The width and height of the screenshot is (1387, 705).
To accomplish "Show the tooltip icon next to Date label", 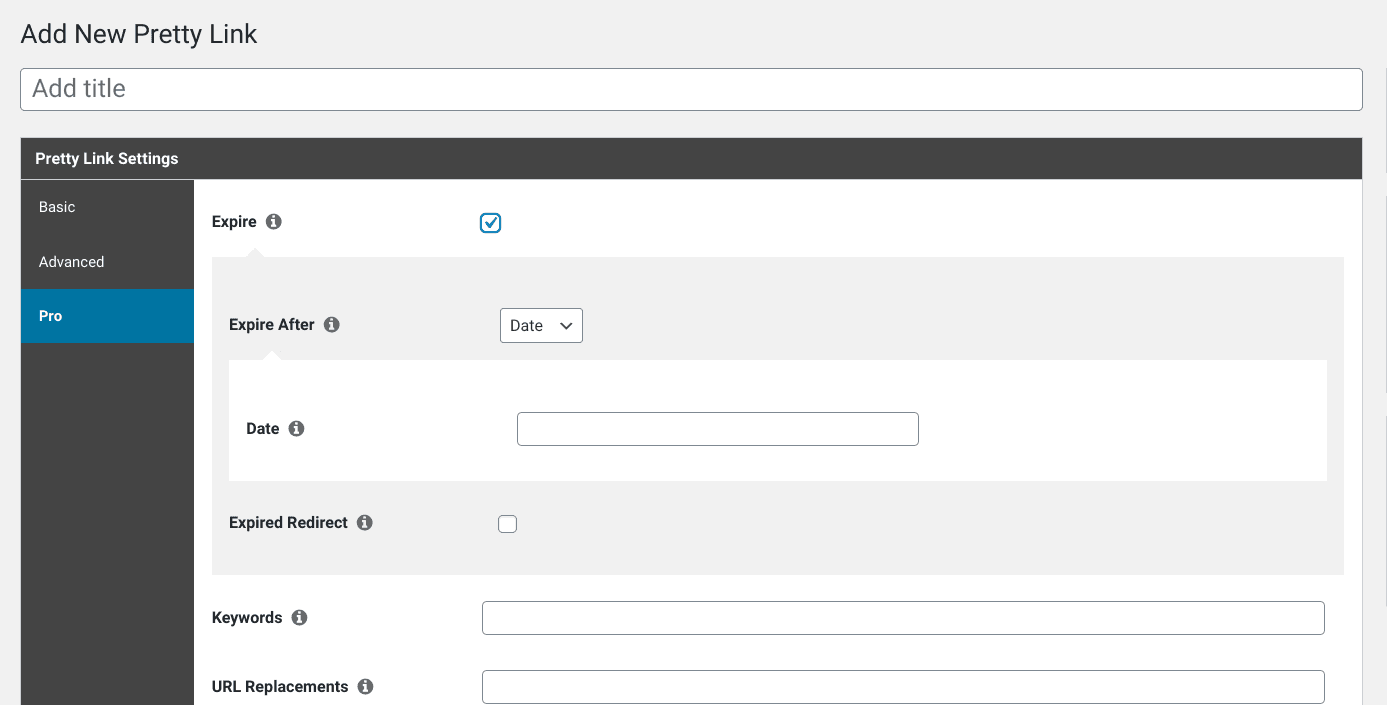I will pos(296,429).
